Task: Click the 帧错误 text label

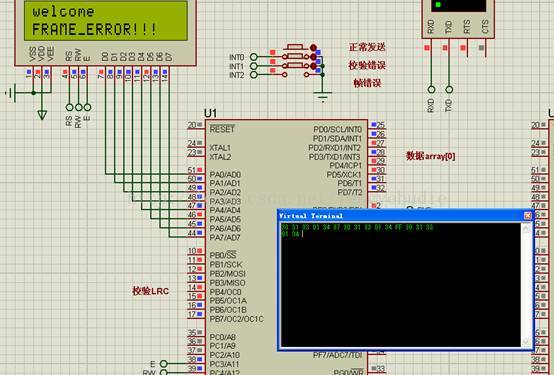Action: pyautogui.click(x=367, y=83)
